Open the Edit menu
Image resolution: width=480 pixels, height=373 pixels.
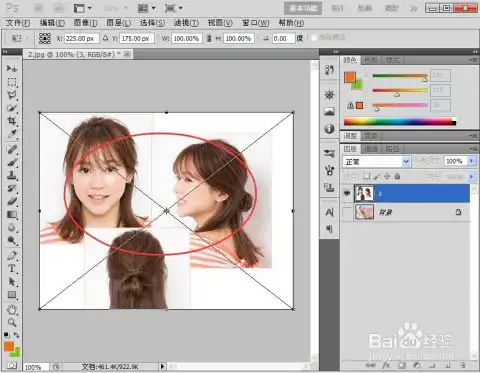pyautogui.click(x=52, y=23)
